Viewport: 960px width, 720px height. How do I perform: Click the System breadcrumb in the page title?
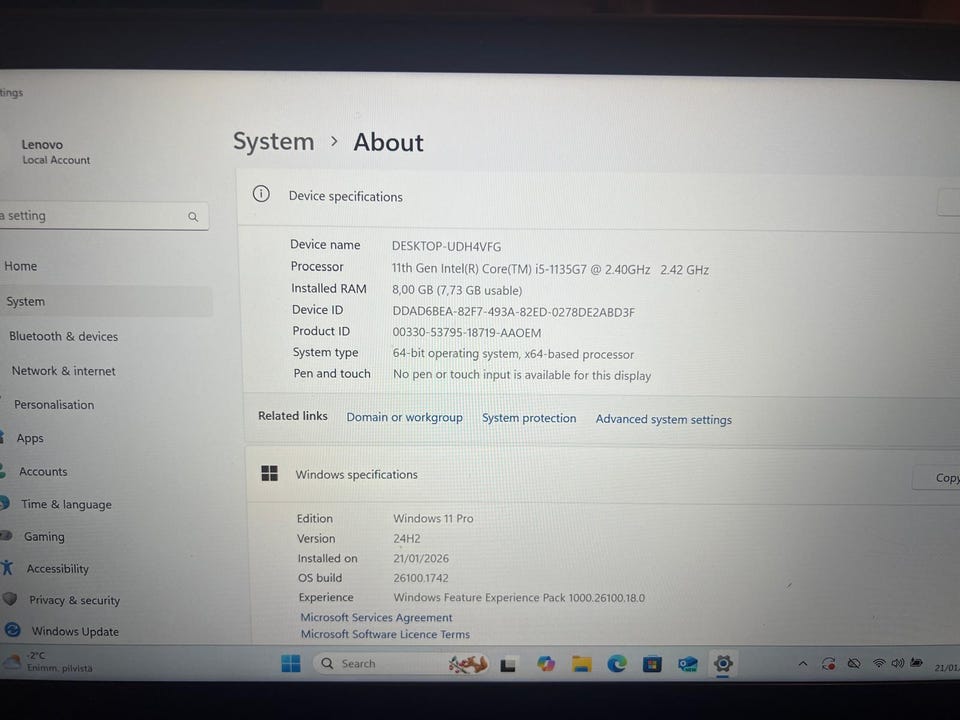click(274, 141)
